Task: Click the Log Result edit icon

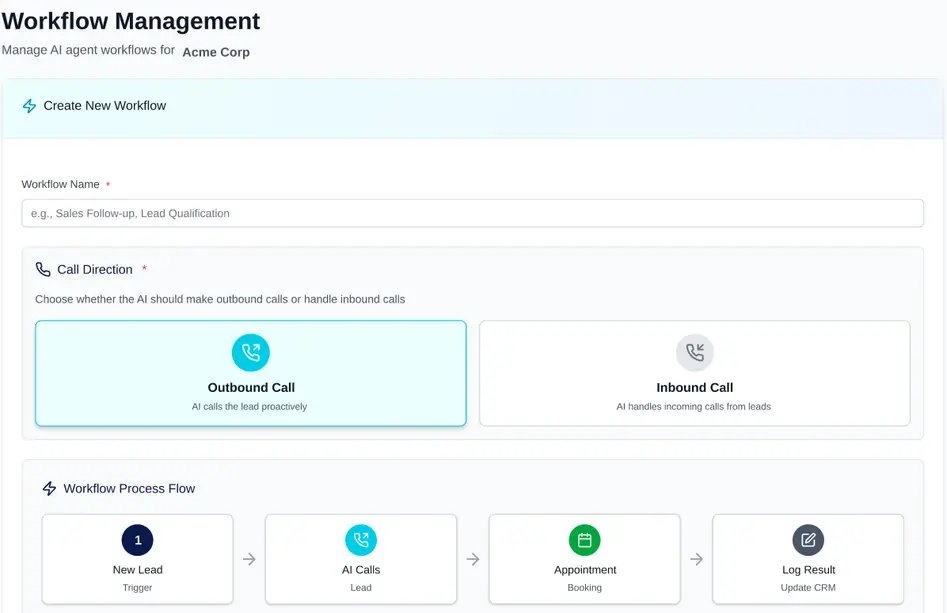Action: click(808, 540)
